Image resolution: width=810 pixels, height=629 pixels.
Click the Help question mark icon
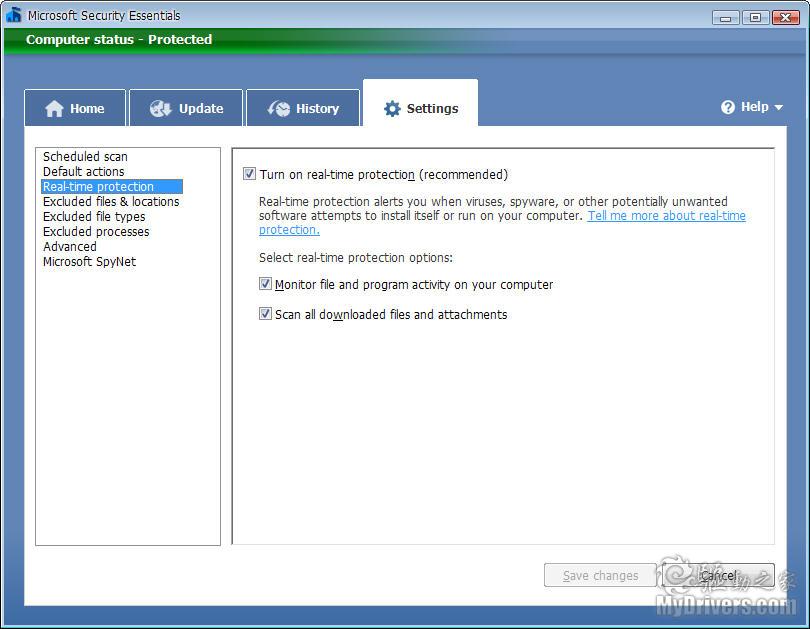pos(728,107)
